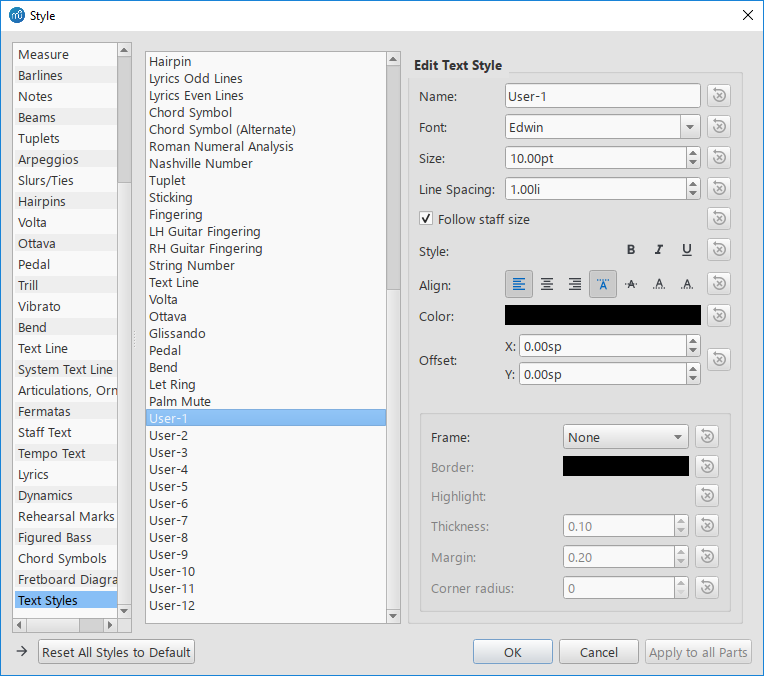The width and height of the screenshot is (764, 676).
Task: Align text center horizontally
Action: 547,284
